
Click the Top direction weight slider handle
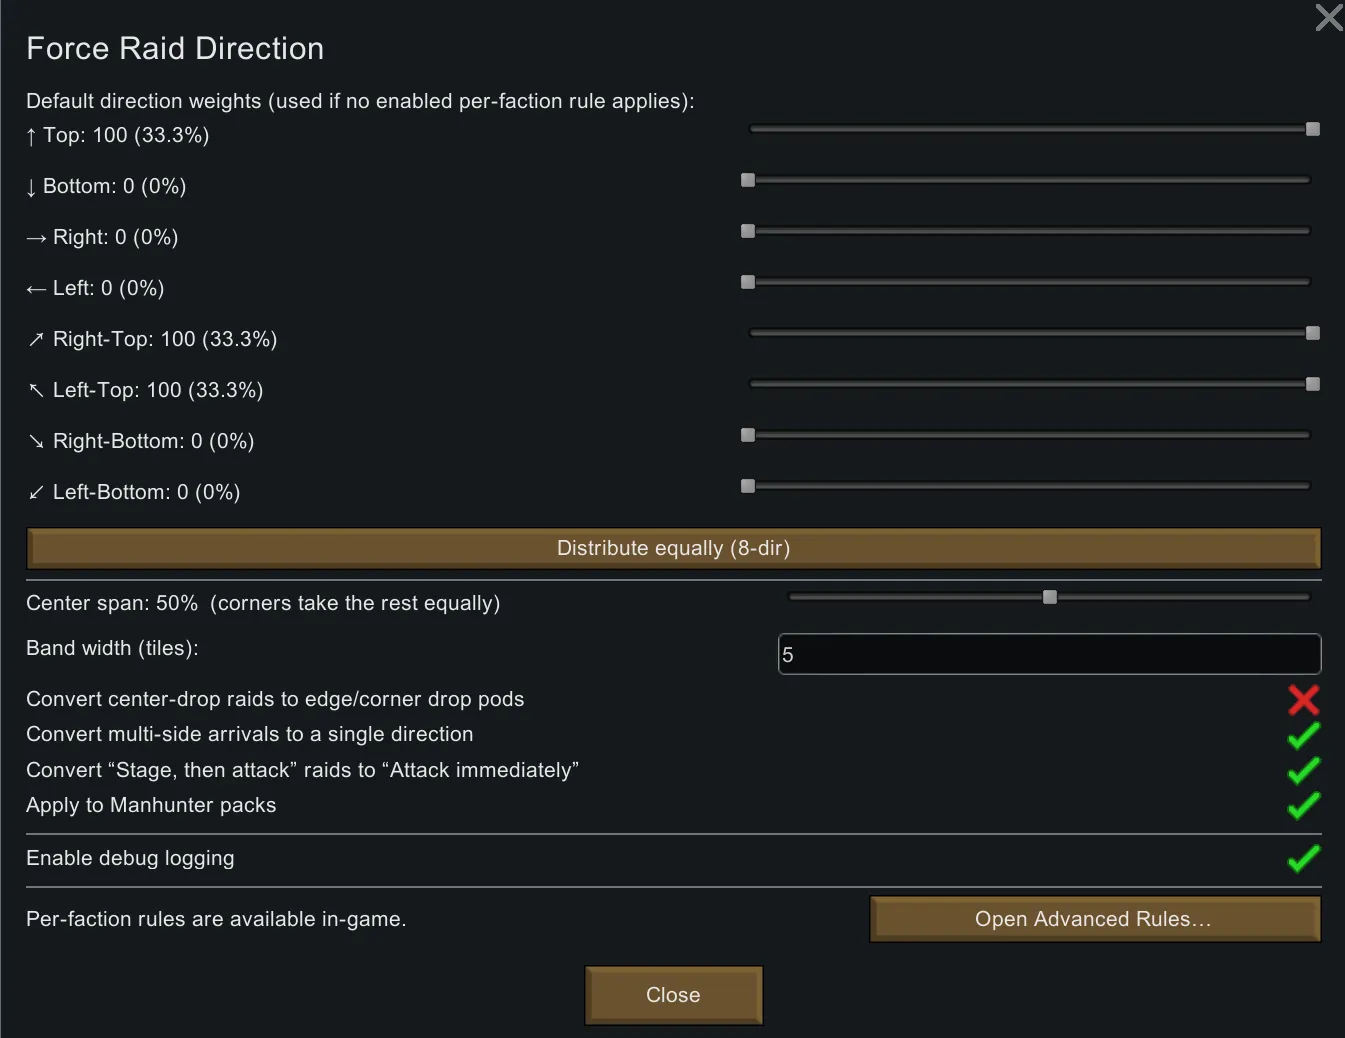1313,129
